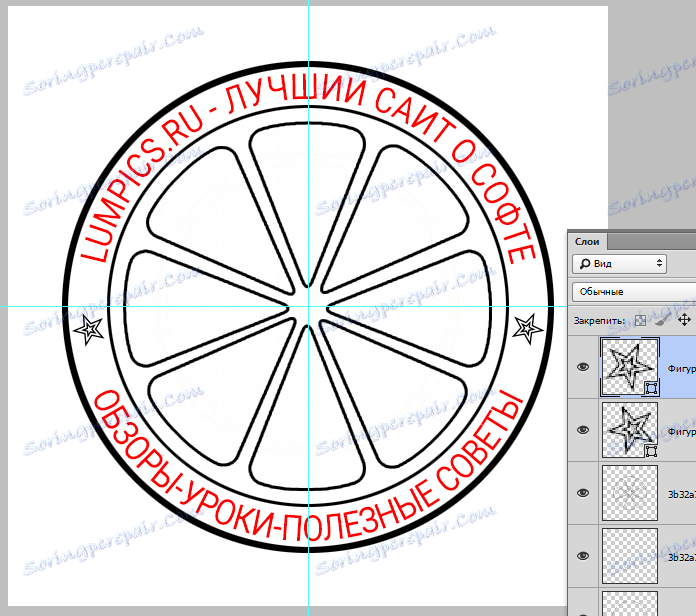Click the right star shape on canvas
696x616 pixels.
pos(527,329)
